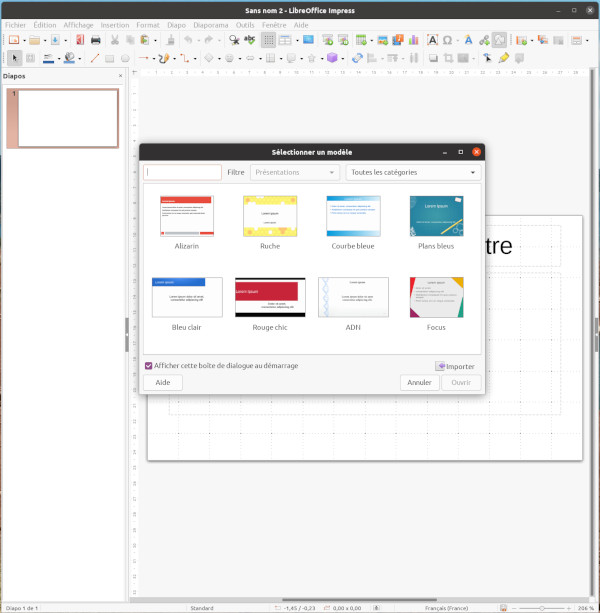Pick the Ellipse shape tool
The image size is (600, 613).
125,58
